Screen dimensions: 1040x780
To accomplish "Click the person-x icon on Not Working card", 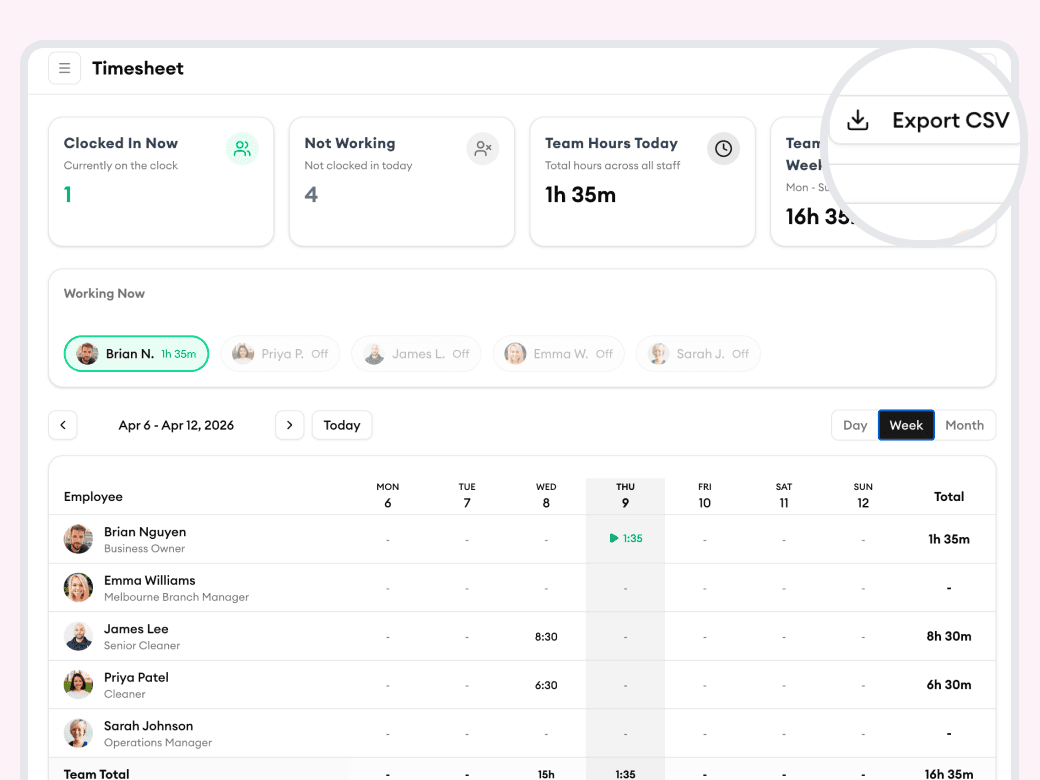I will [x=483, y=148].
